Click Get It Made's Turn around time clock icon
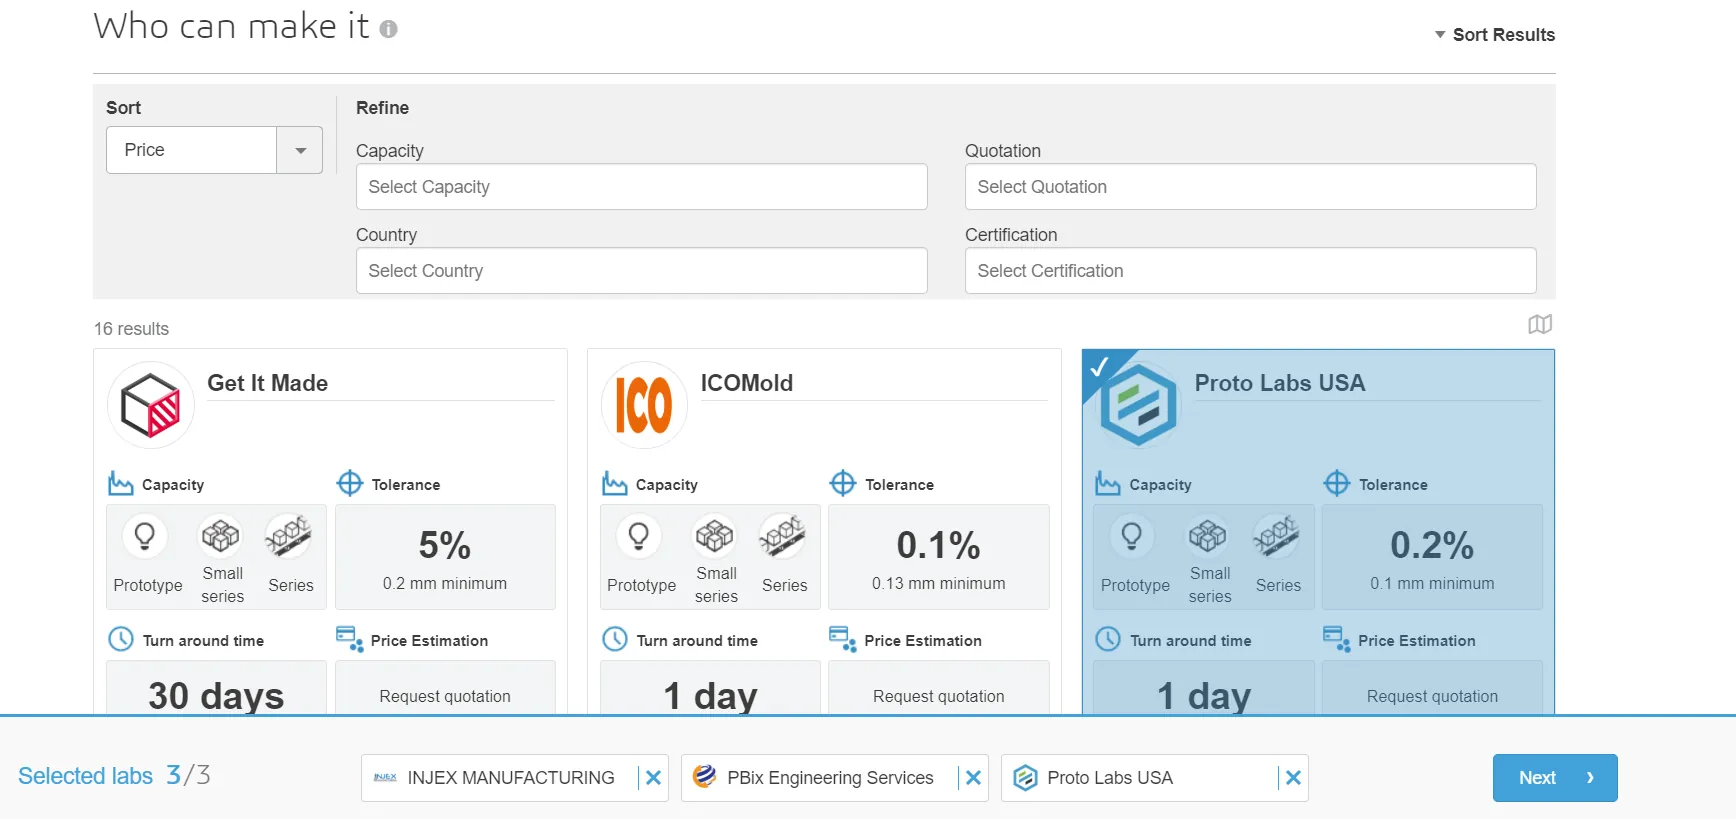Image resolution: width=1736 pixels, height=819 pixels. (x=121, y=639)
